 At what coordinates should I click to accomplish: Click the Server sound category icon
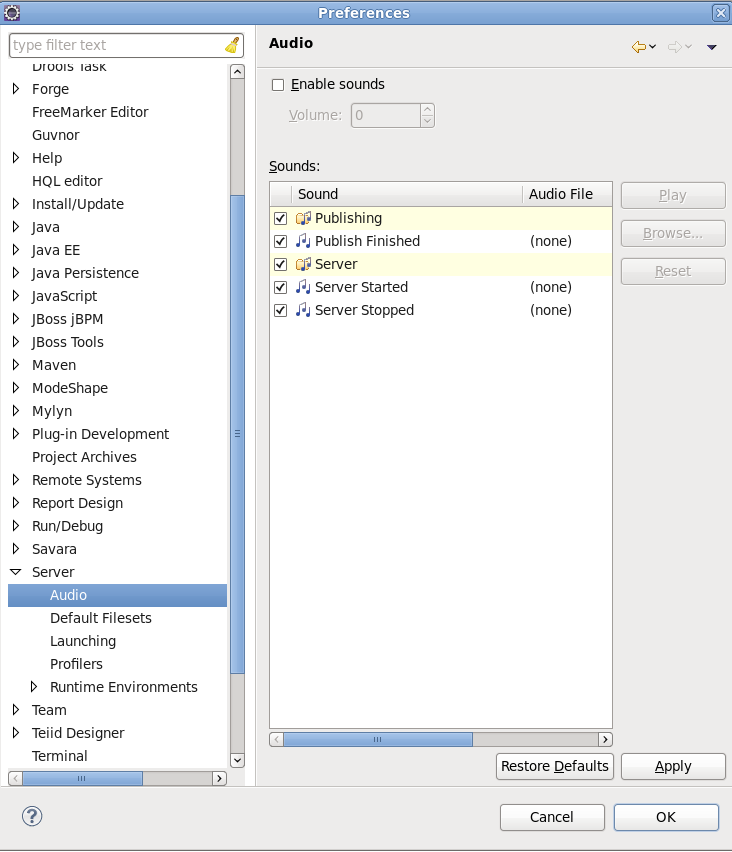[x=304, y=264]
